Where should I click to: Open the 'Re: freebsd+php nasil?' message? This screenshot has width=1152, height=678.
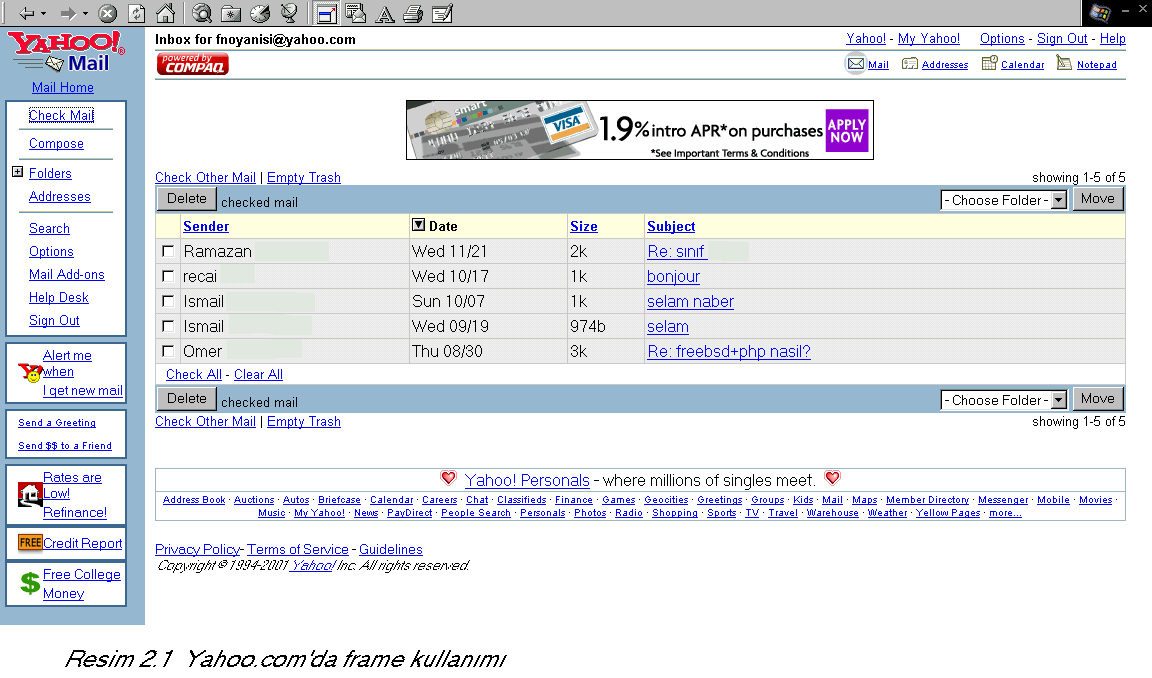click(x=729, y=351)
